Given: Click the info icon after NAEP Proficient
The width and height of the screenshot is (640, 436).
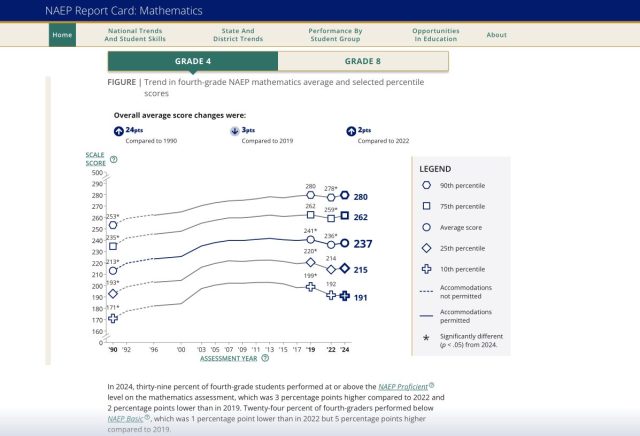Looking at the screenshot, I should [x=431, y=385].
